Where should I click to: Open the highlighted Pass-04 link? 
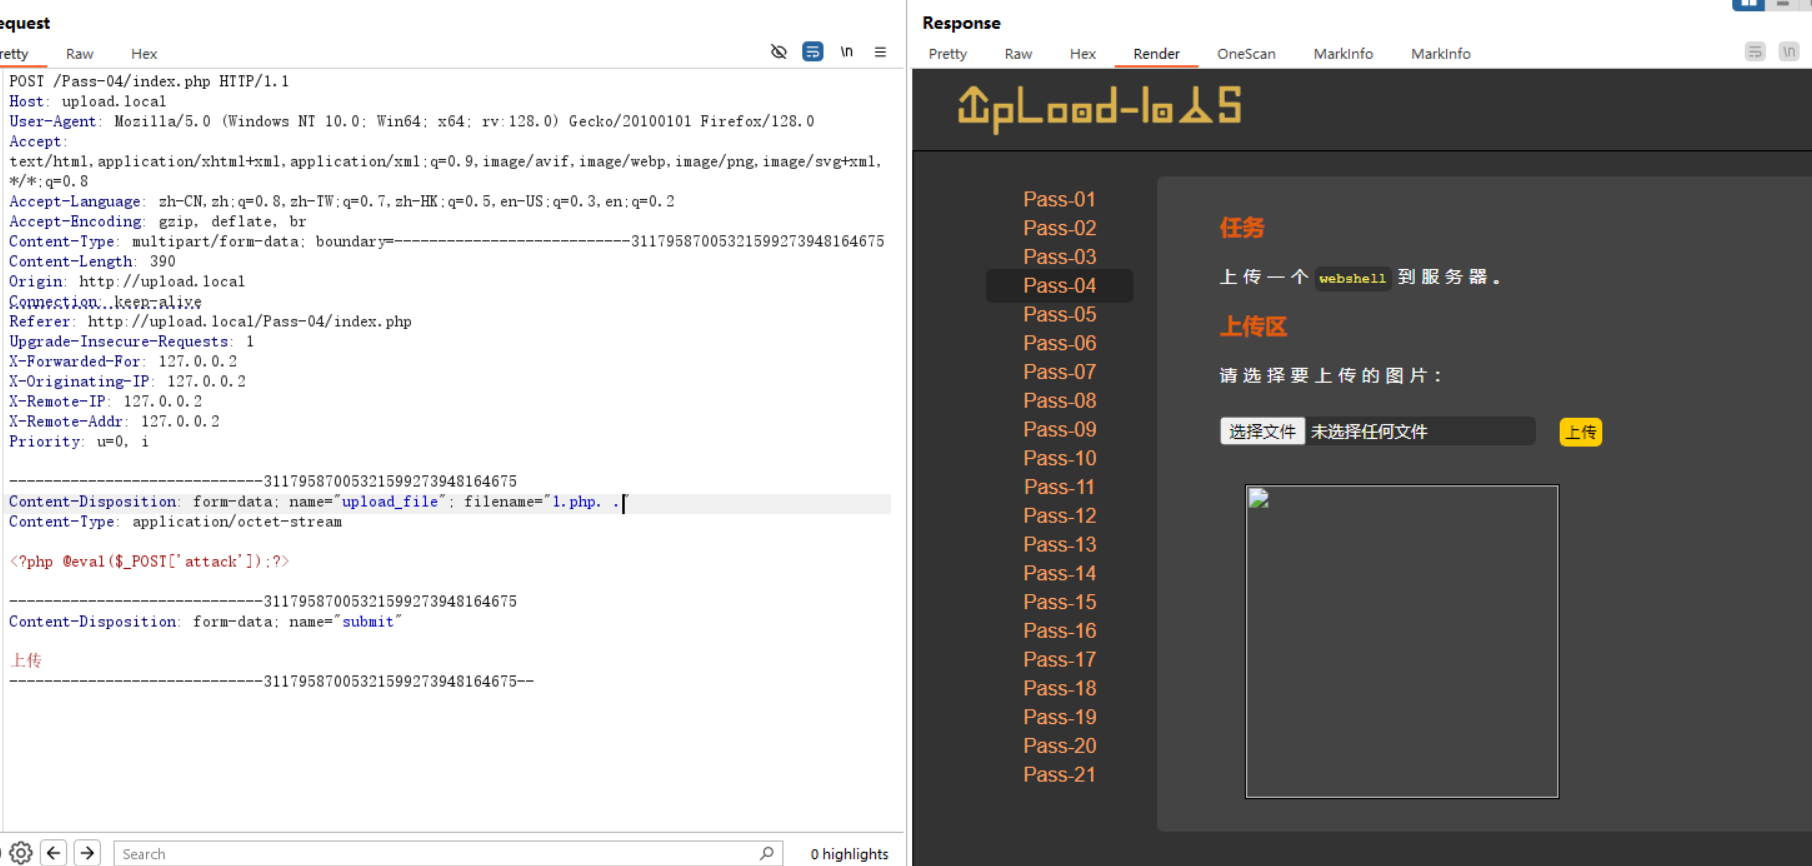(1060, 286)
